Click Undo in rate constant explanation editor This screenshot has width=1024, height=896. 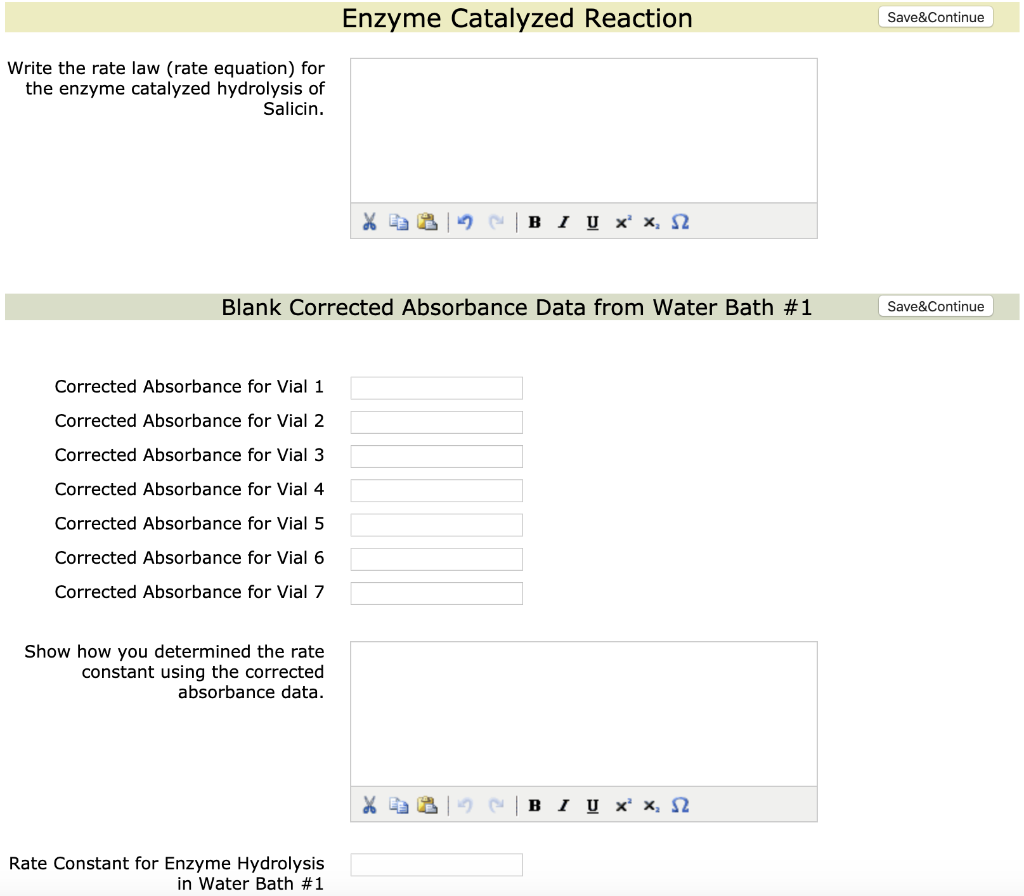465,805
